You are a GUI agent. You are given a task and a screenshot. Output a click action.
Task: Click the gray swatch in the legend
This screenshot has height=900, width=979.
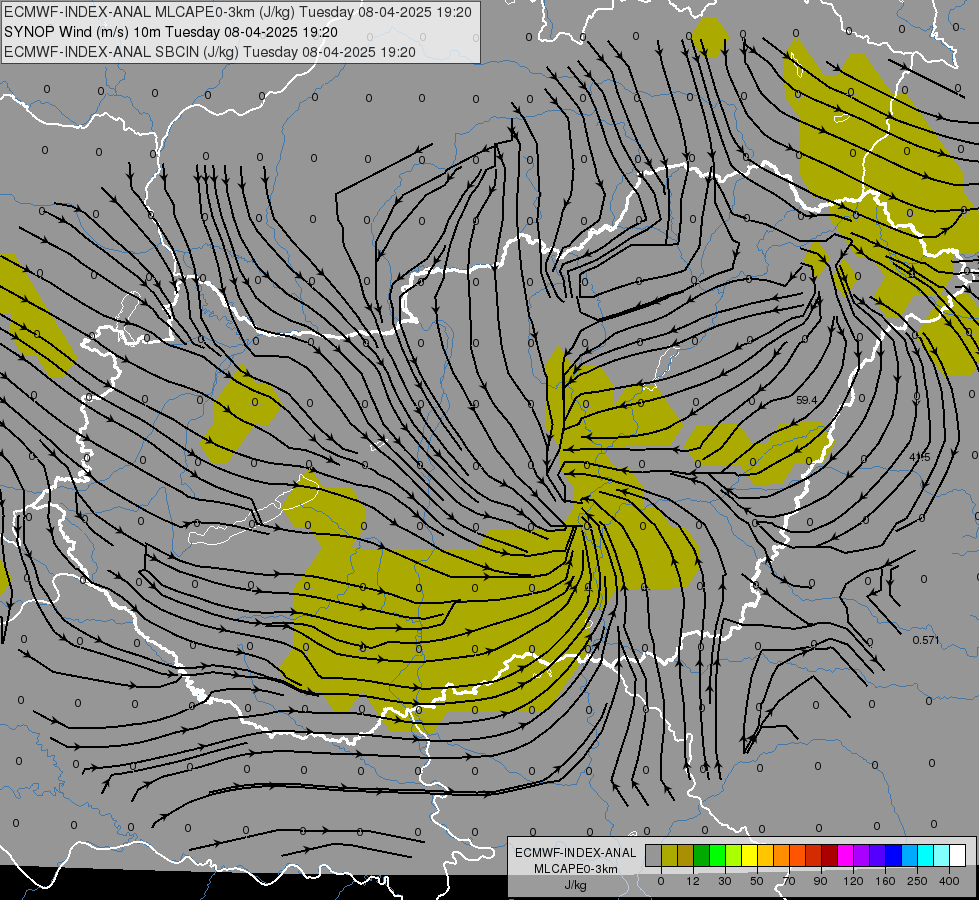click(654, 855)
